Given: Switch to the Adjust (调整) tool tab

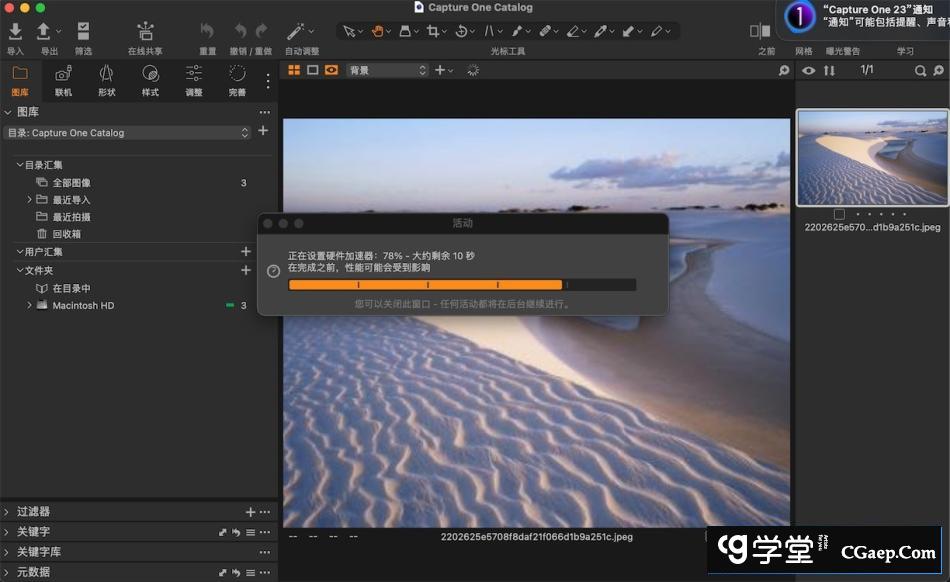Looking at the screenshot, I should (194, 73).
